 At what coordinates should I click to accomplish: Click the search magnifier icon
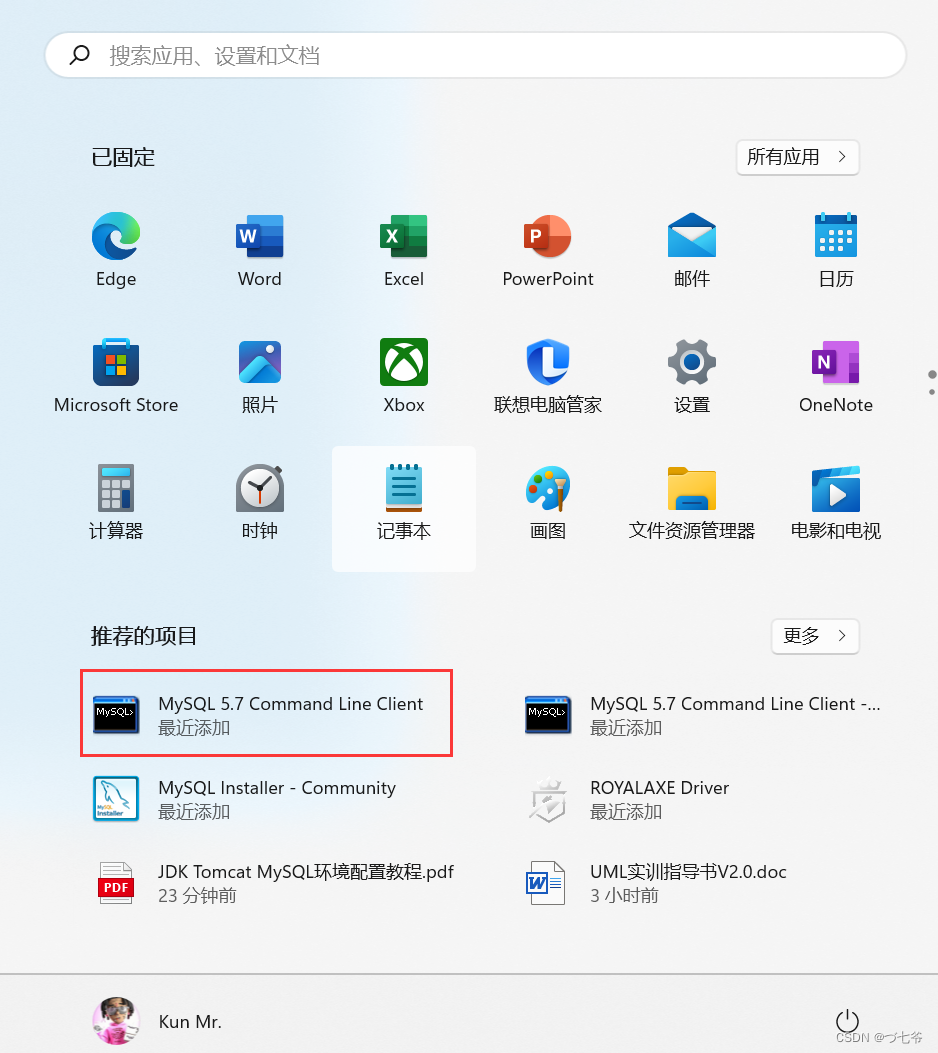pos(80,55)
